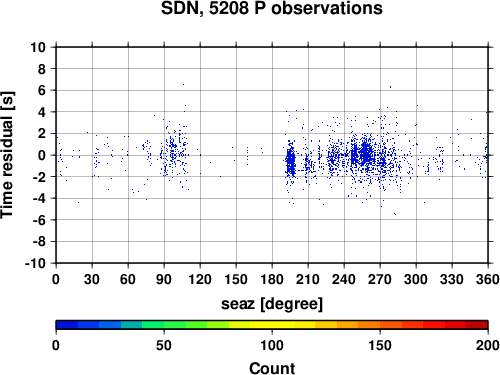Click the x-axis tick label 90
Screen dimensions: 500x375
pos(164,279)
